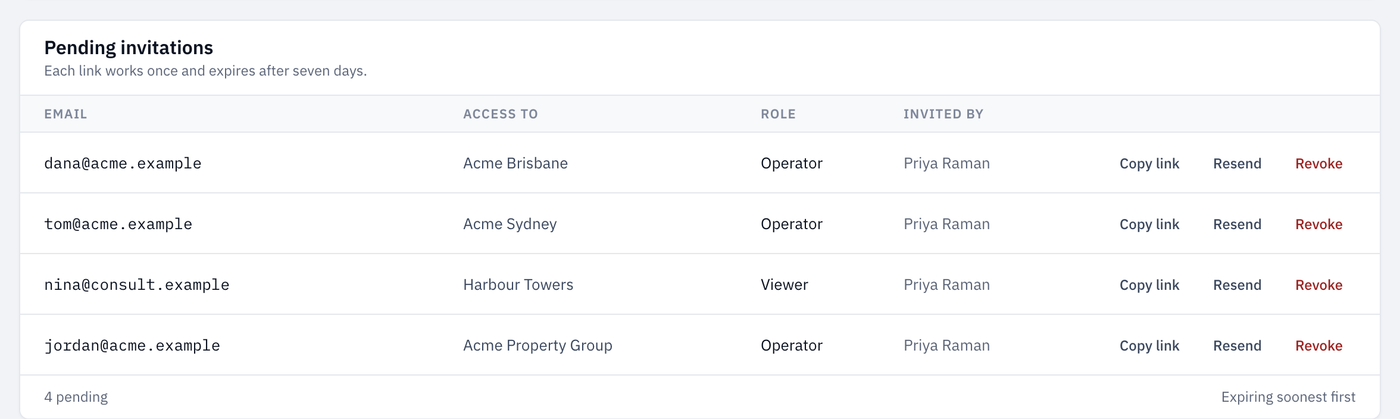This screenshot has height=419, width=1400.
Task: Click the seven-day link expiry note
Action: [x=205, y=72]
